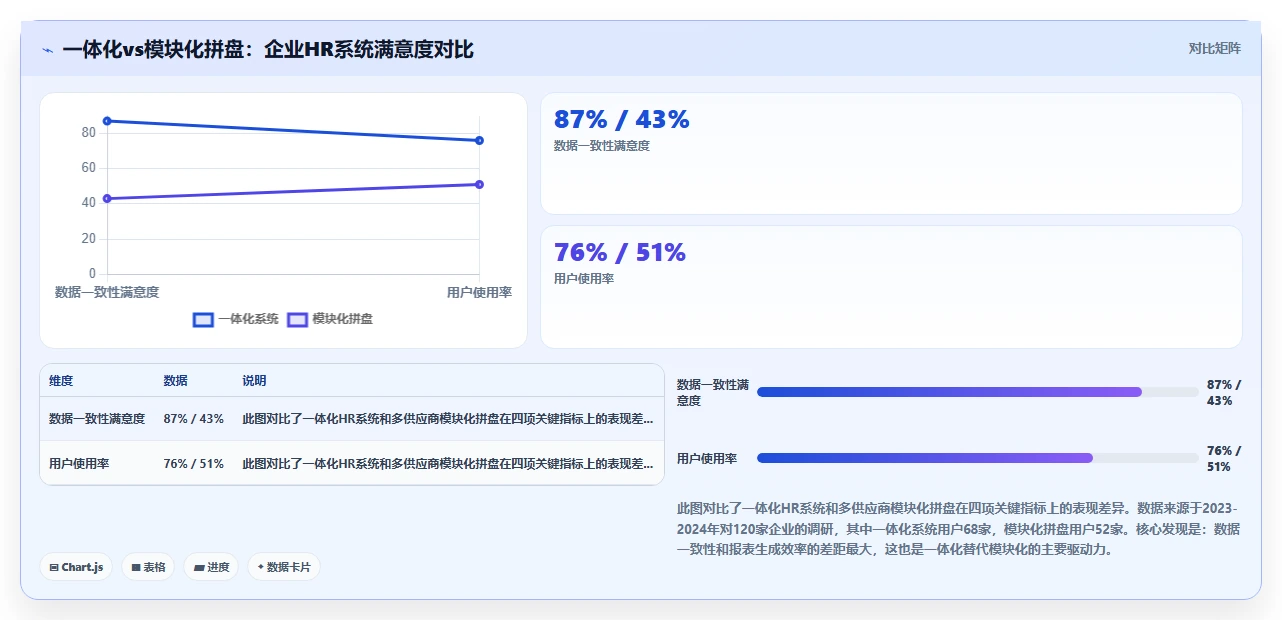Click the Chart.js tag chip
Screen dimensions: 1282x620
[x=76, y=567]
